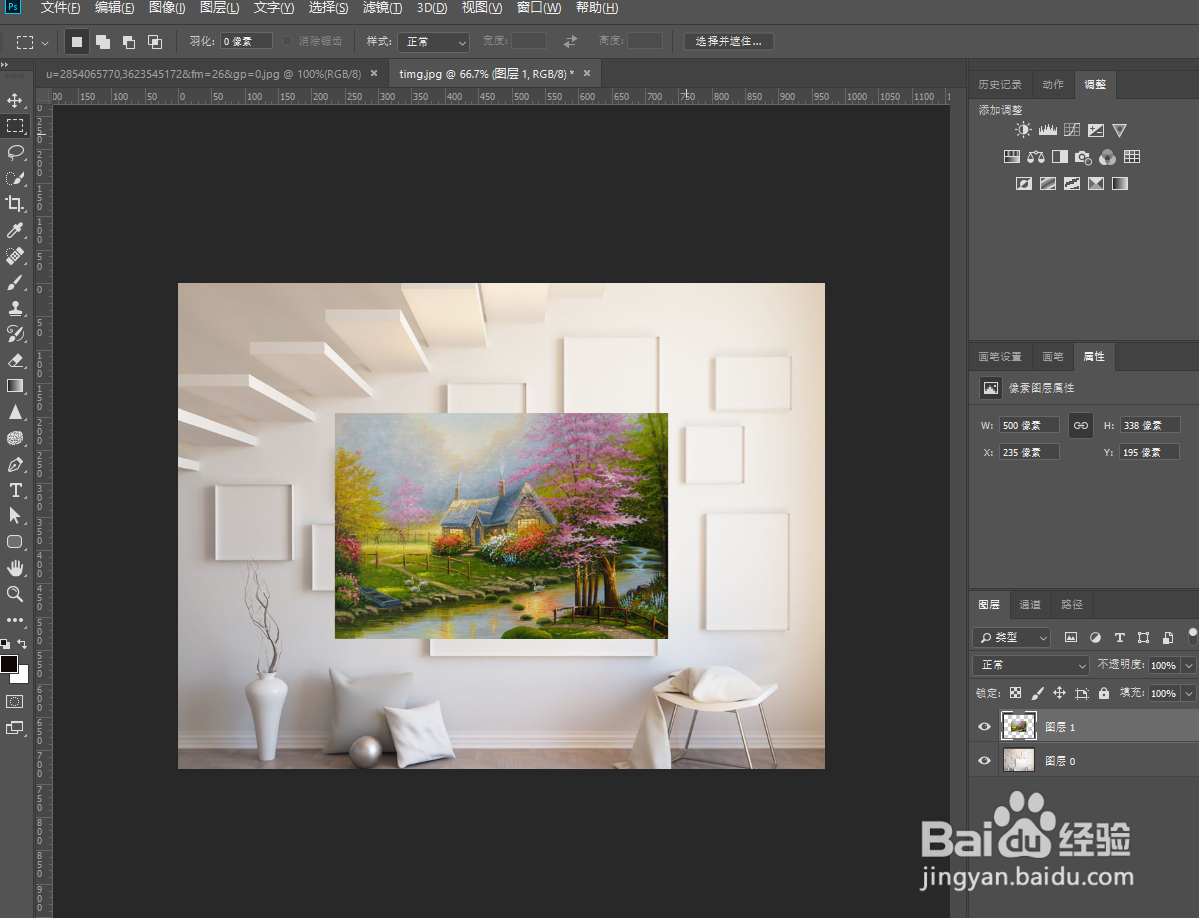
Task: Select the Zoom magnifier tool
Action: pyautogui.click(x=15, y=594)
